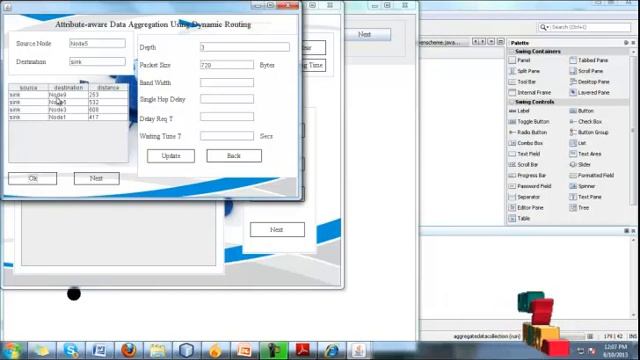
Task: Focus the Delay Req T field
Action: [x=227, y=117]
